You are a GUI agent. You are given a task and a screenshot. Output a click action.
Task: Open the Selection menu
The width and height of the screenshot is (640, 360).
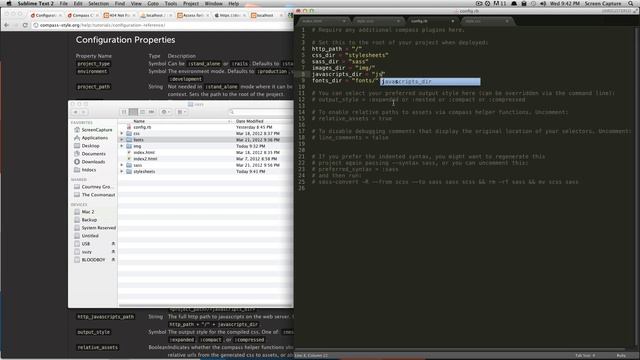[98, 3]
